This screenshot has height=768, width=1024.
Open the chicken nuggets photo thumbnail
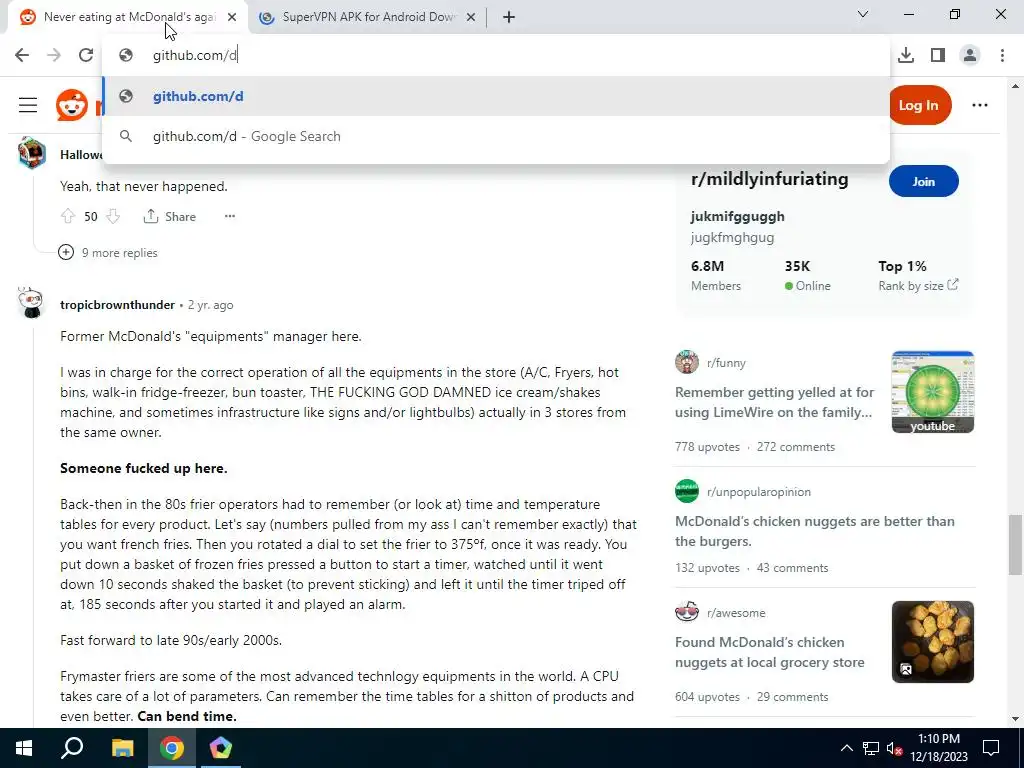(933, 642)
